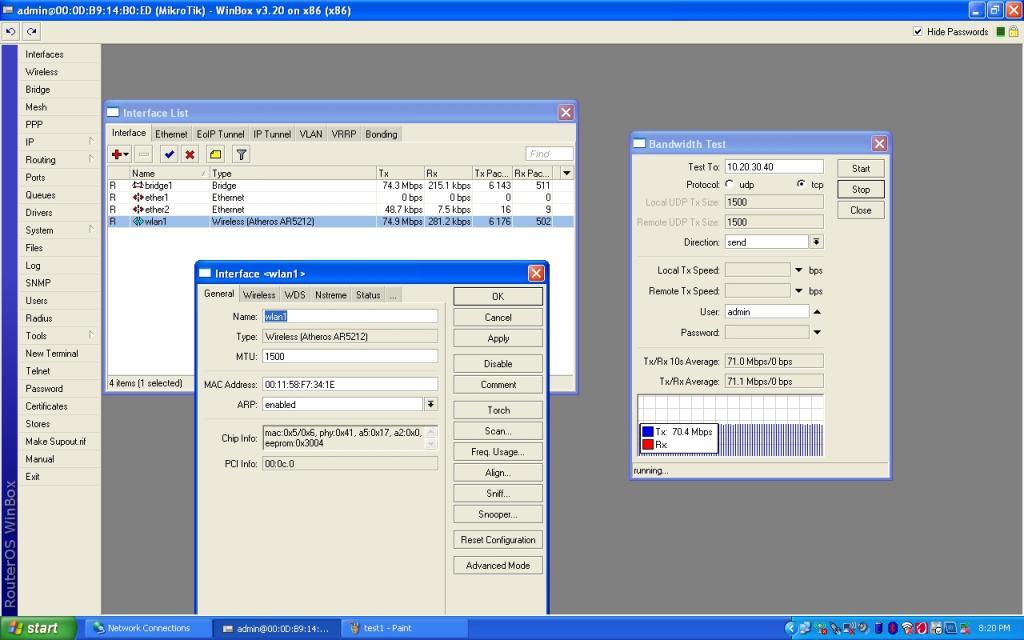Expand the Local Tx Speed arrow
1024x640 pixels.
click(x=799, y=270)
